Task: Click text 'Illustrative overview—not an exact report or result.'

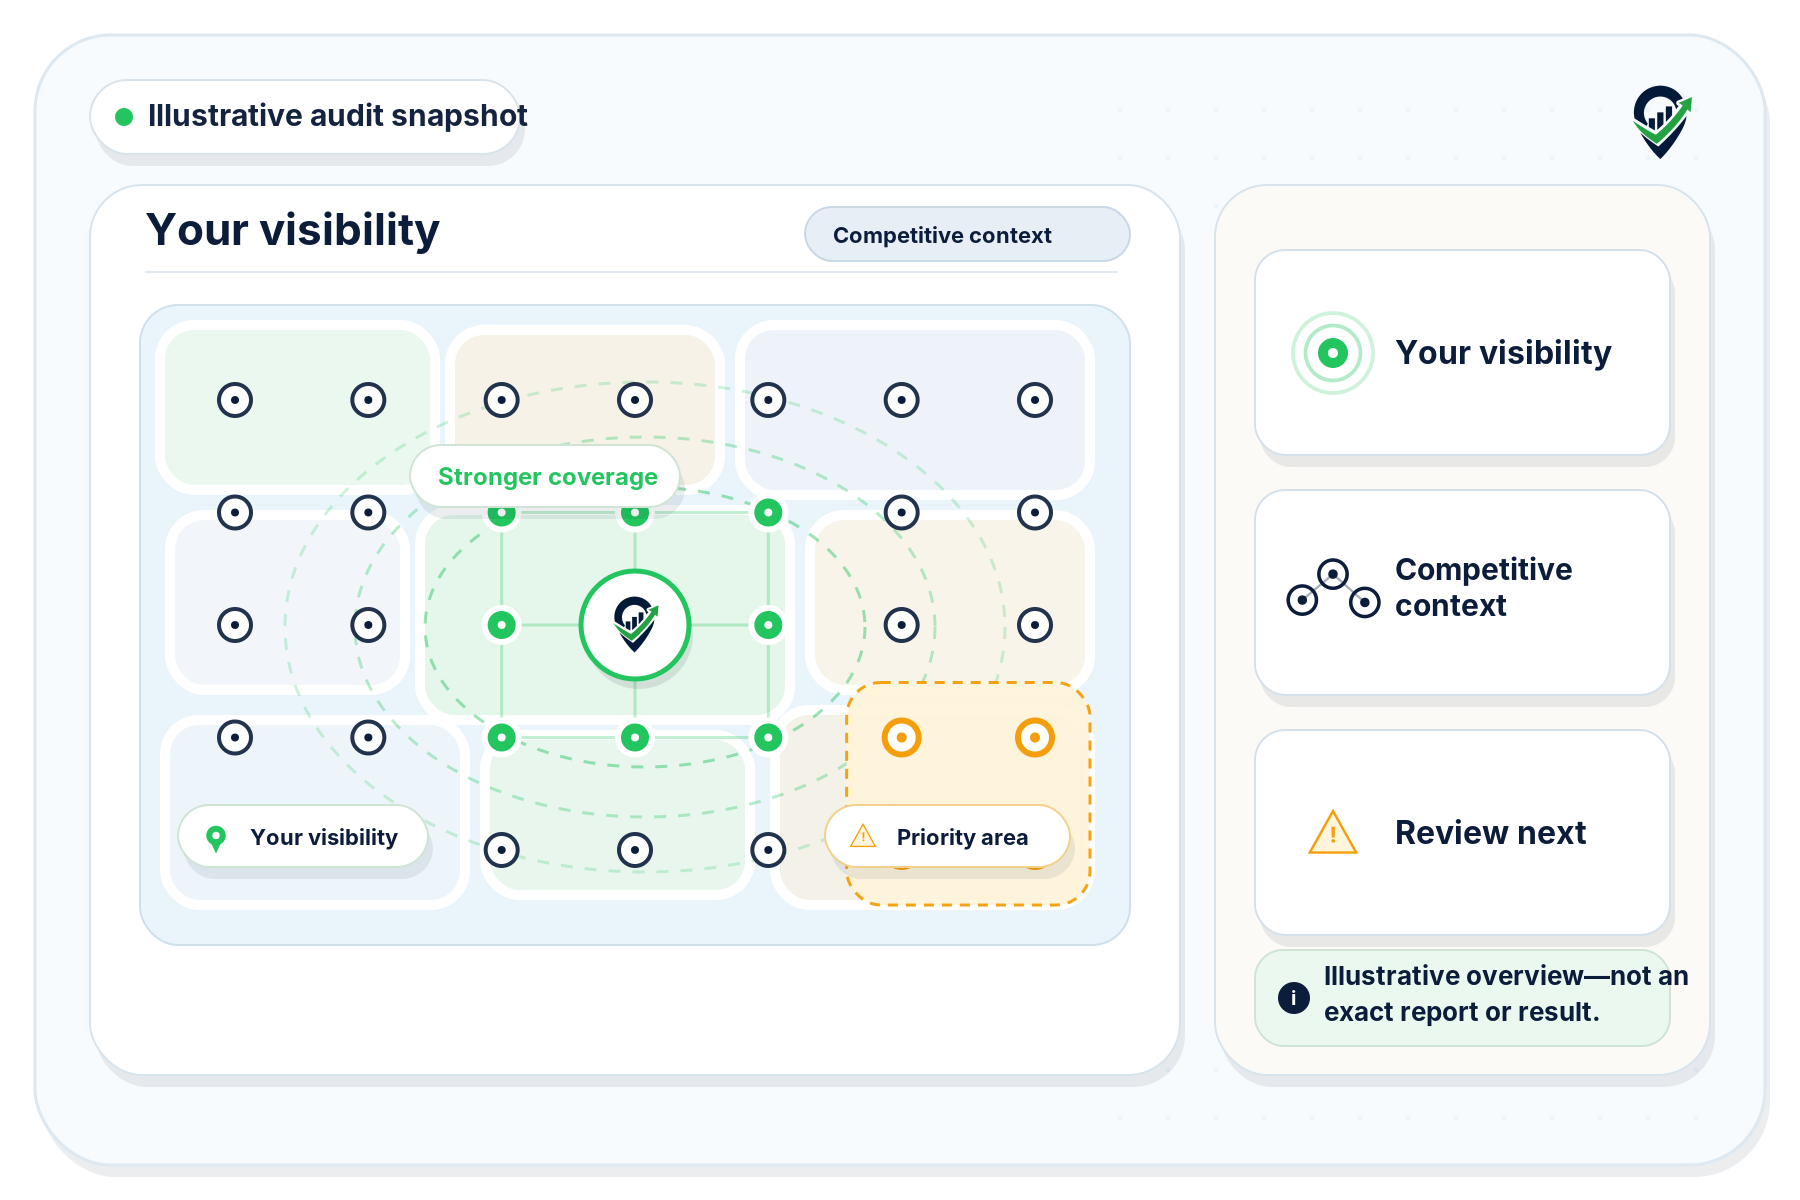Action: click(1506, 994)
